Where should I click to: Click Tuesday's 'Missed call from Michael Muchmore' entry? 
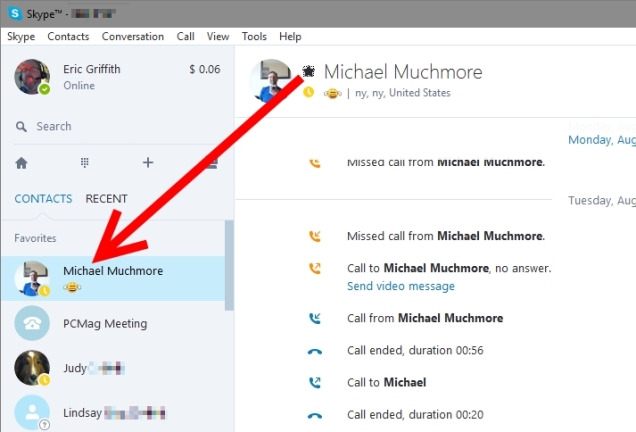[446, 236]
